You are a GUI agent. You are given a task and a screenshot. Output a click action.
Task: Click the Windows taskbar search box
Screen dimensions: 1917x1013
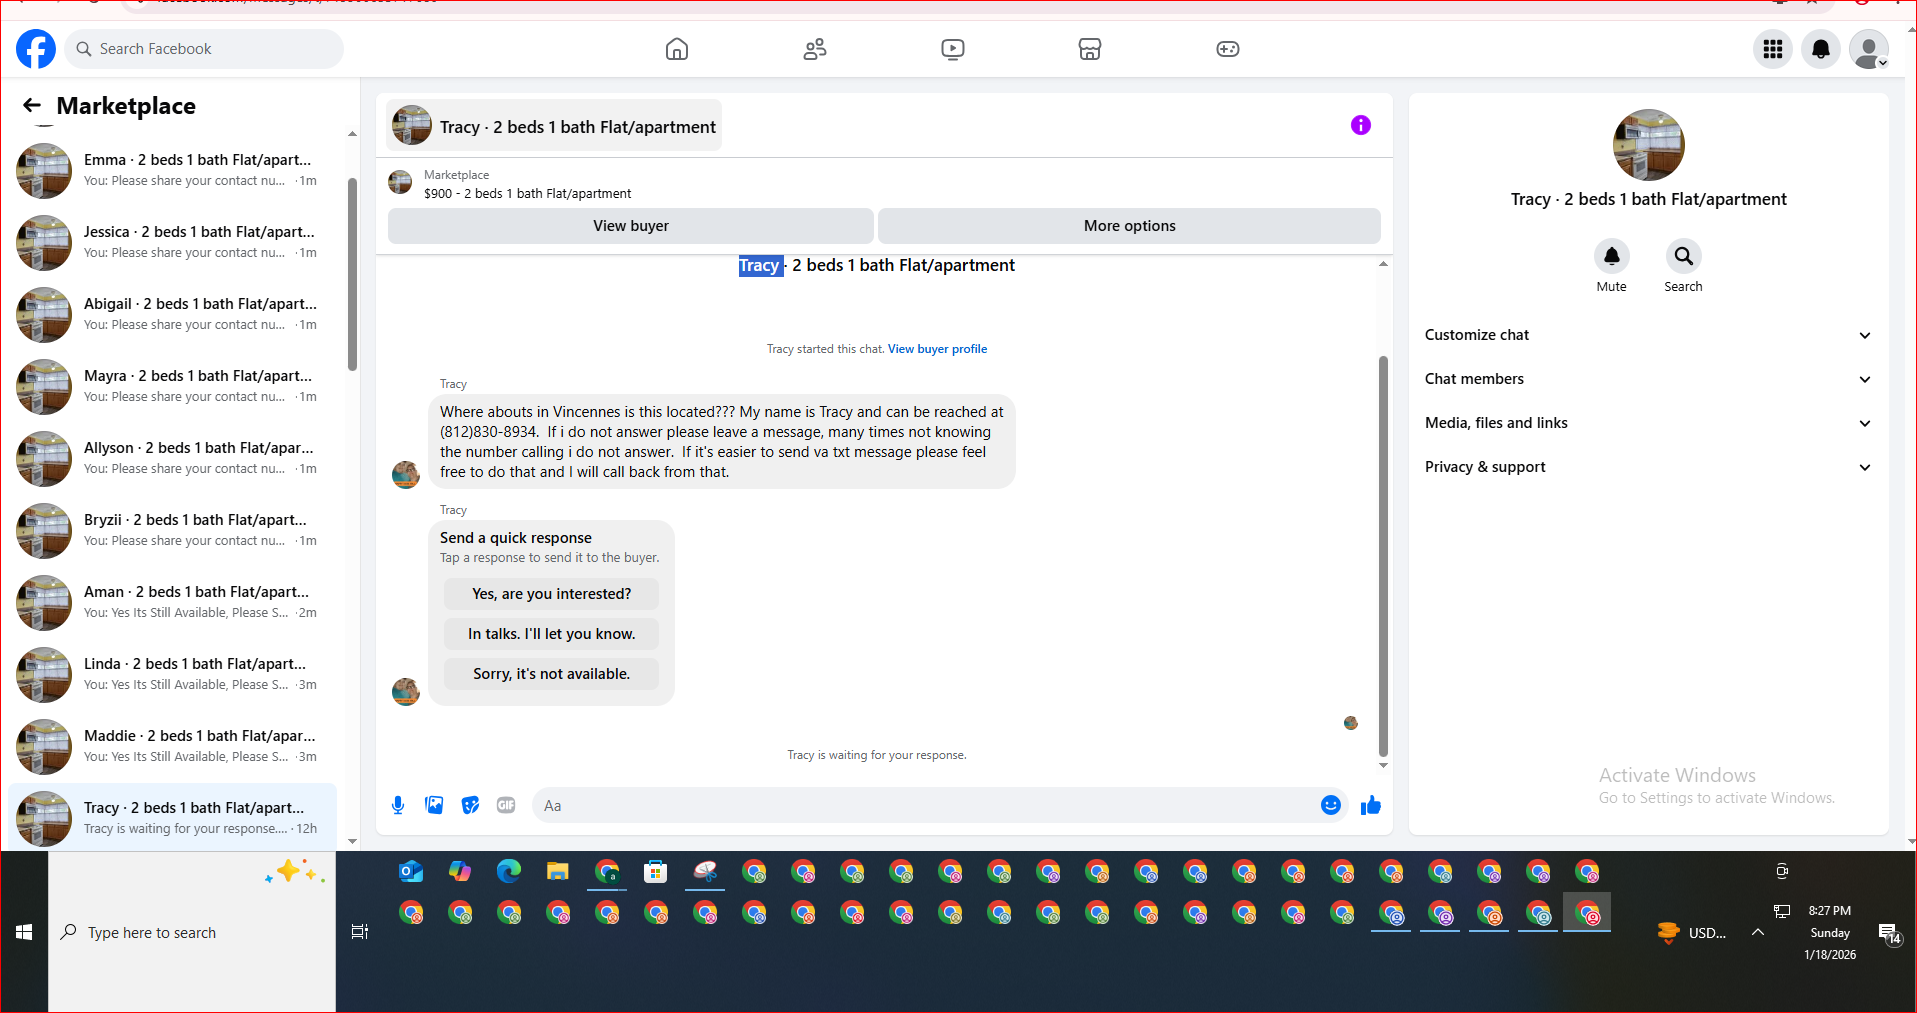(192, 932)
